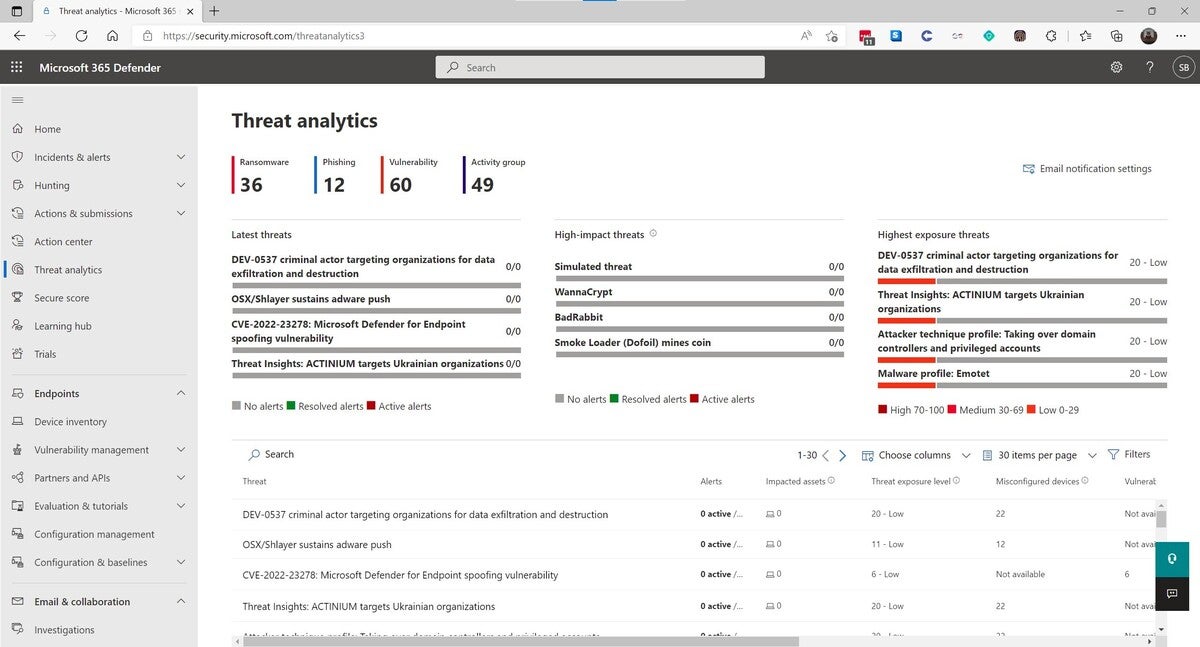Click the Learning hub icon
The height and width of the screenshot is (647, 1200).
(17, 326)
